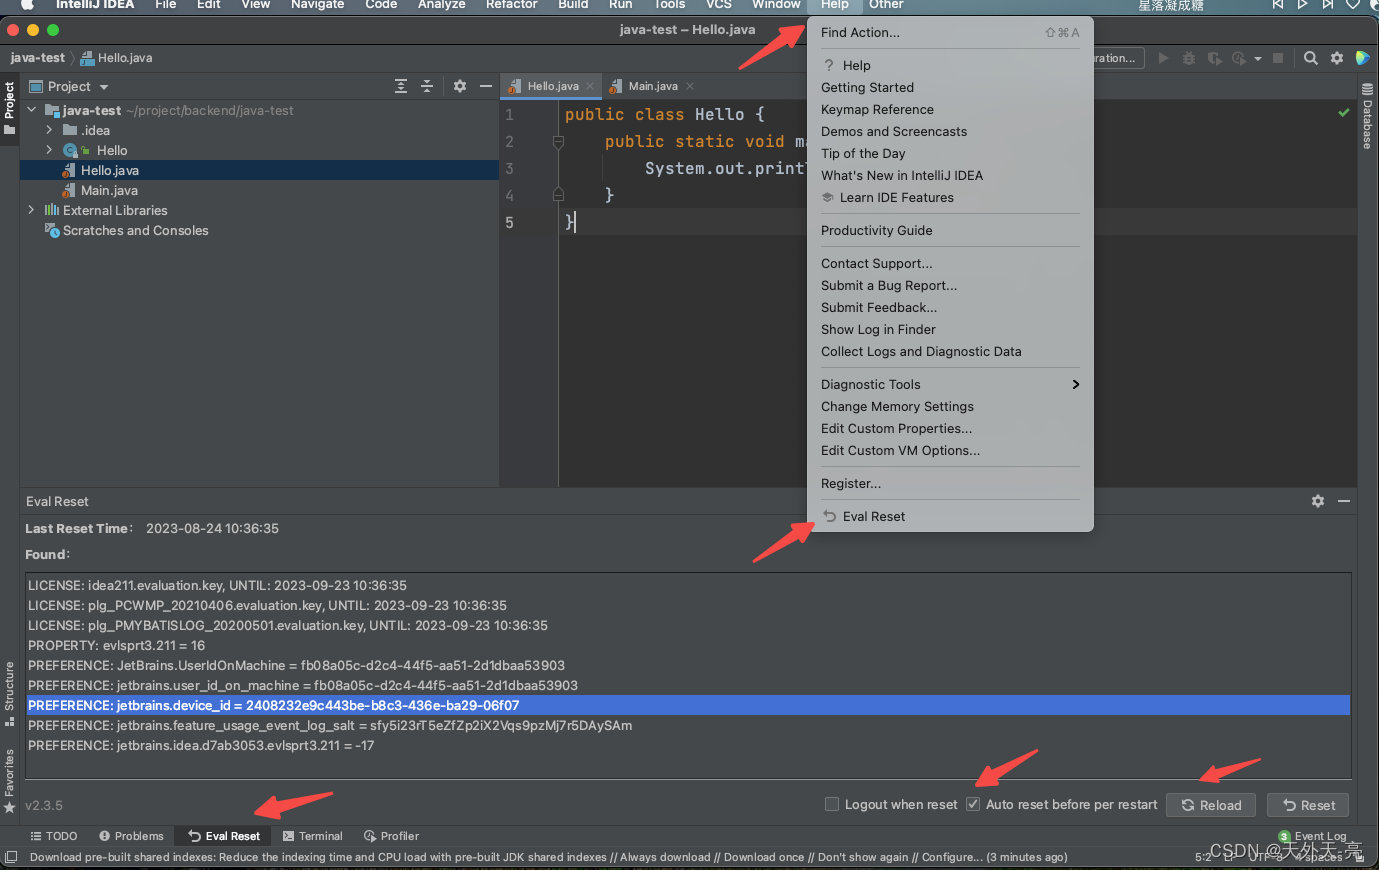Image resolution: width=1379 pixels, height=870 pixels.
Task: Click the Expand All icon in Project panel
Action: (401, 86)
